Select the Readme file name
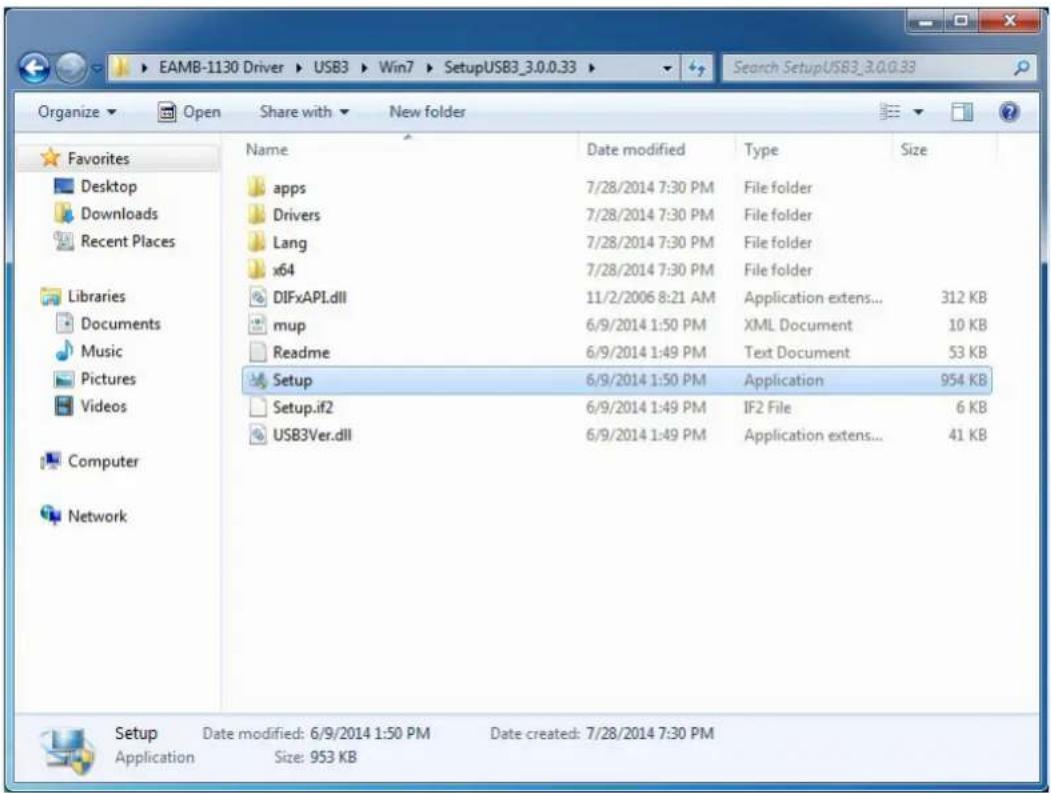Screen dimensions: 1051x793 click(x=301, y=352)
